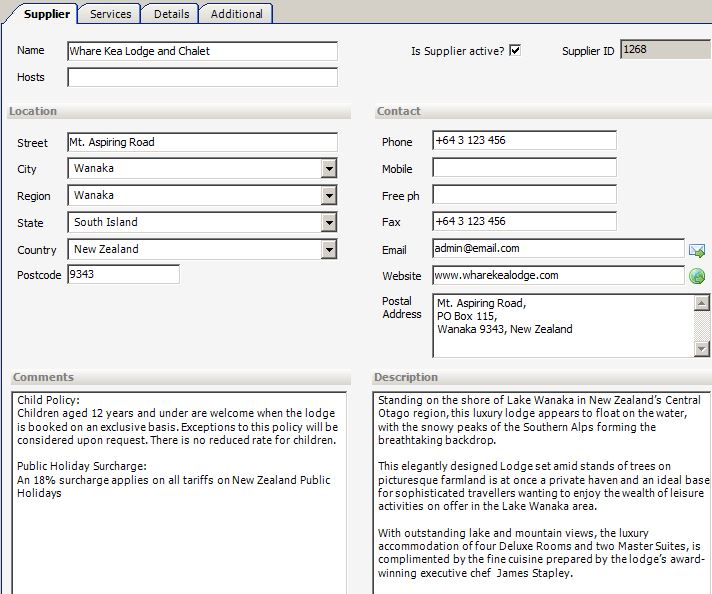Click the Street address field
The height and width of the screenshot is (594, 712).
202,142
